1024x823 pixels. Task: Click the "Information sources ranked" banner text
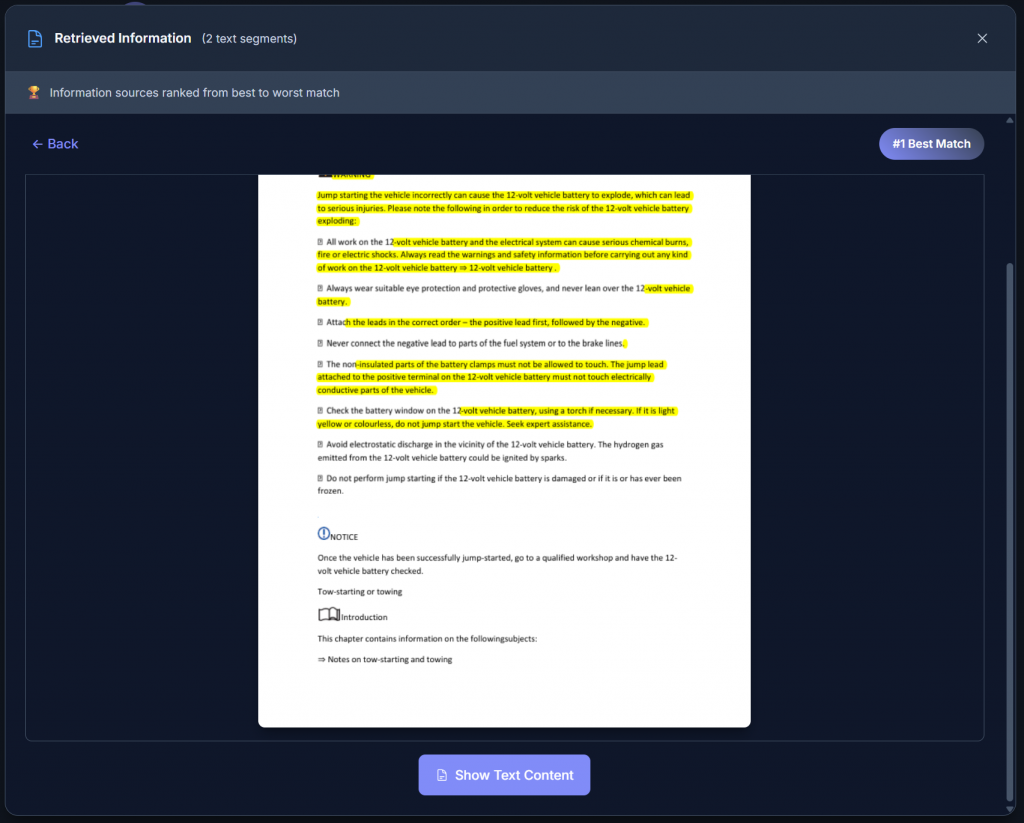tap(194, 93)
